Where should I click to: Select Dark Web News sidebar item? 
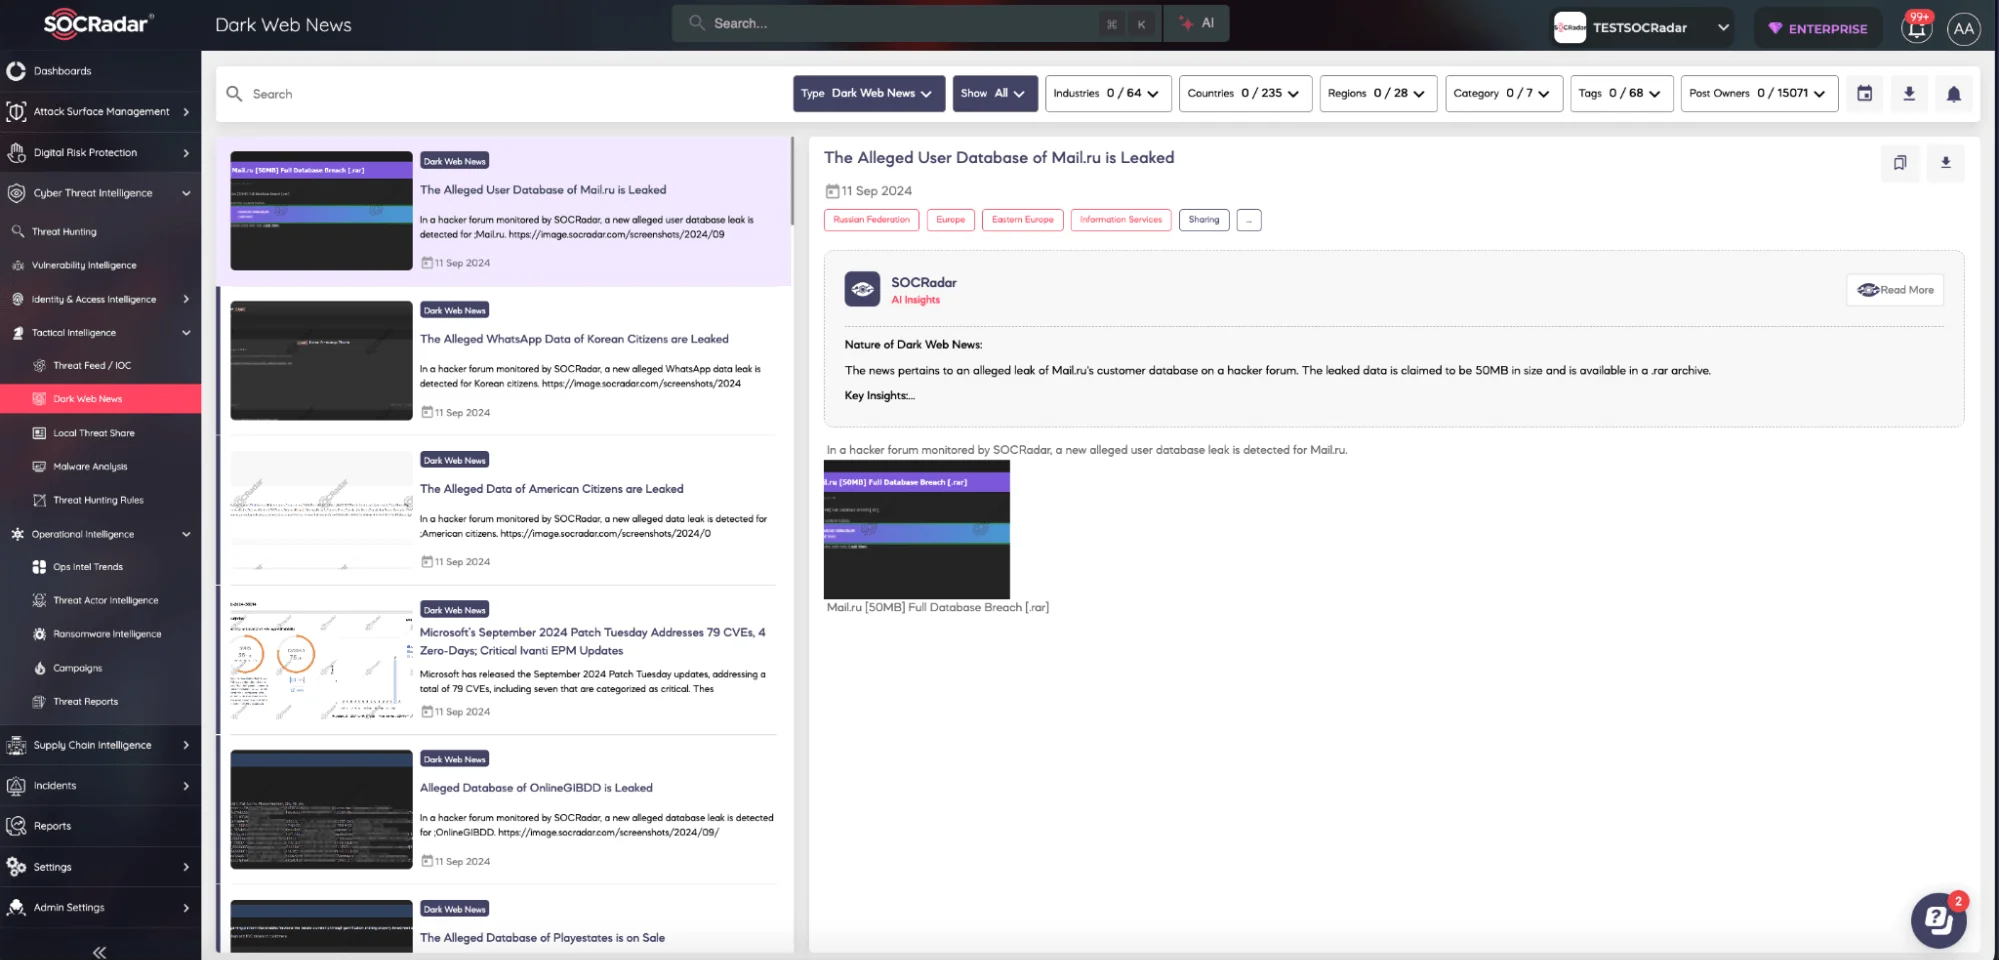pos(100,399)
